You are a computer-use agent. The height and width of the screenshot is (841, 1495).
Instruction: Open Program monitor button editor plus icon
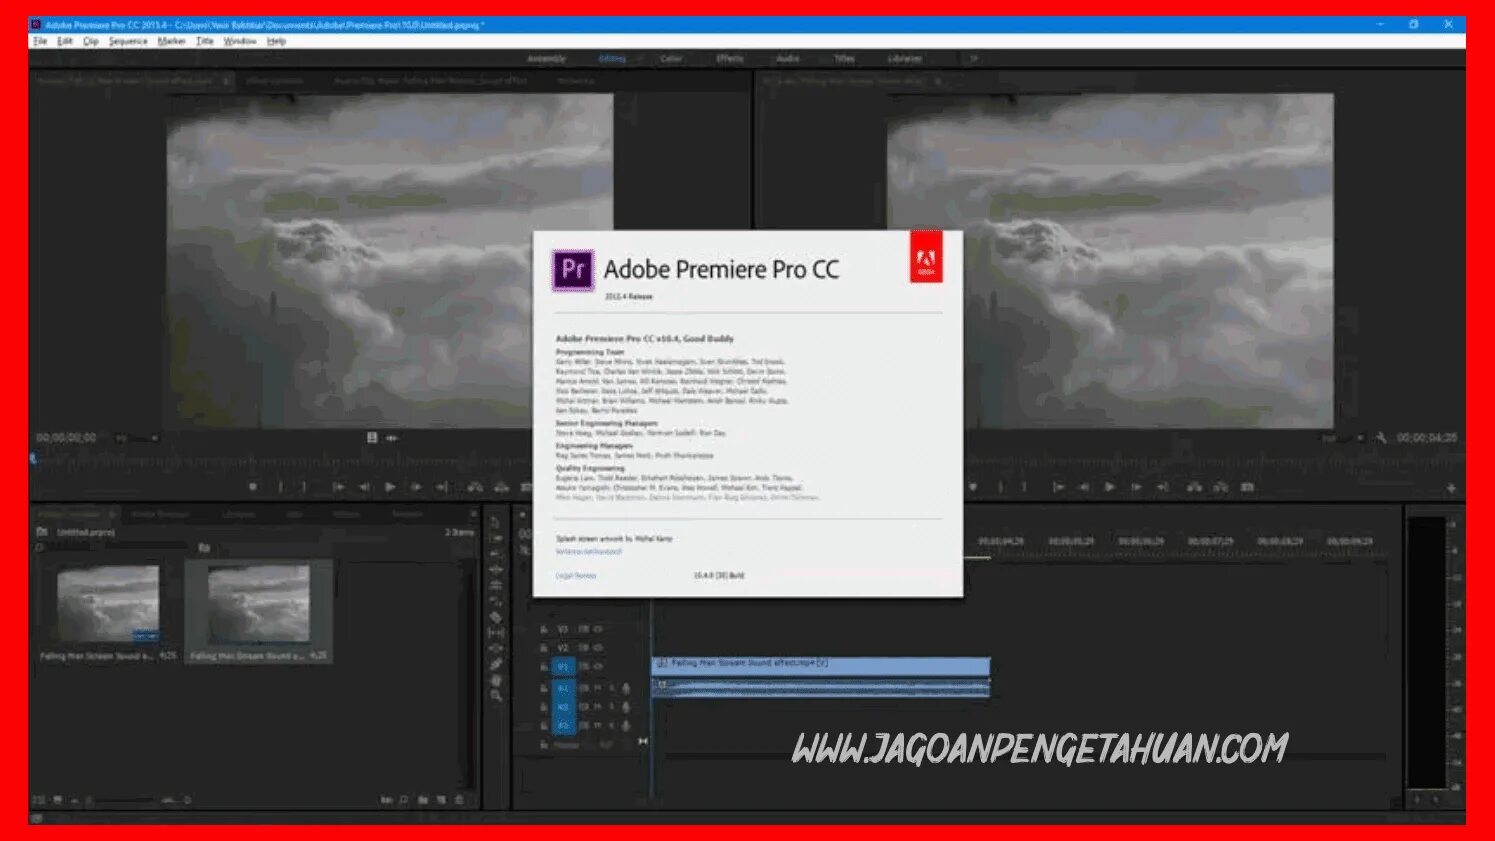(1451, 488)
